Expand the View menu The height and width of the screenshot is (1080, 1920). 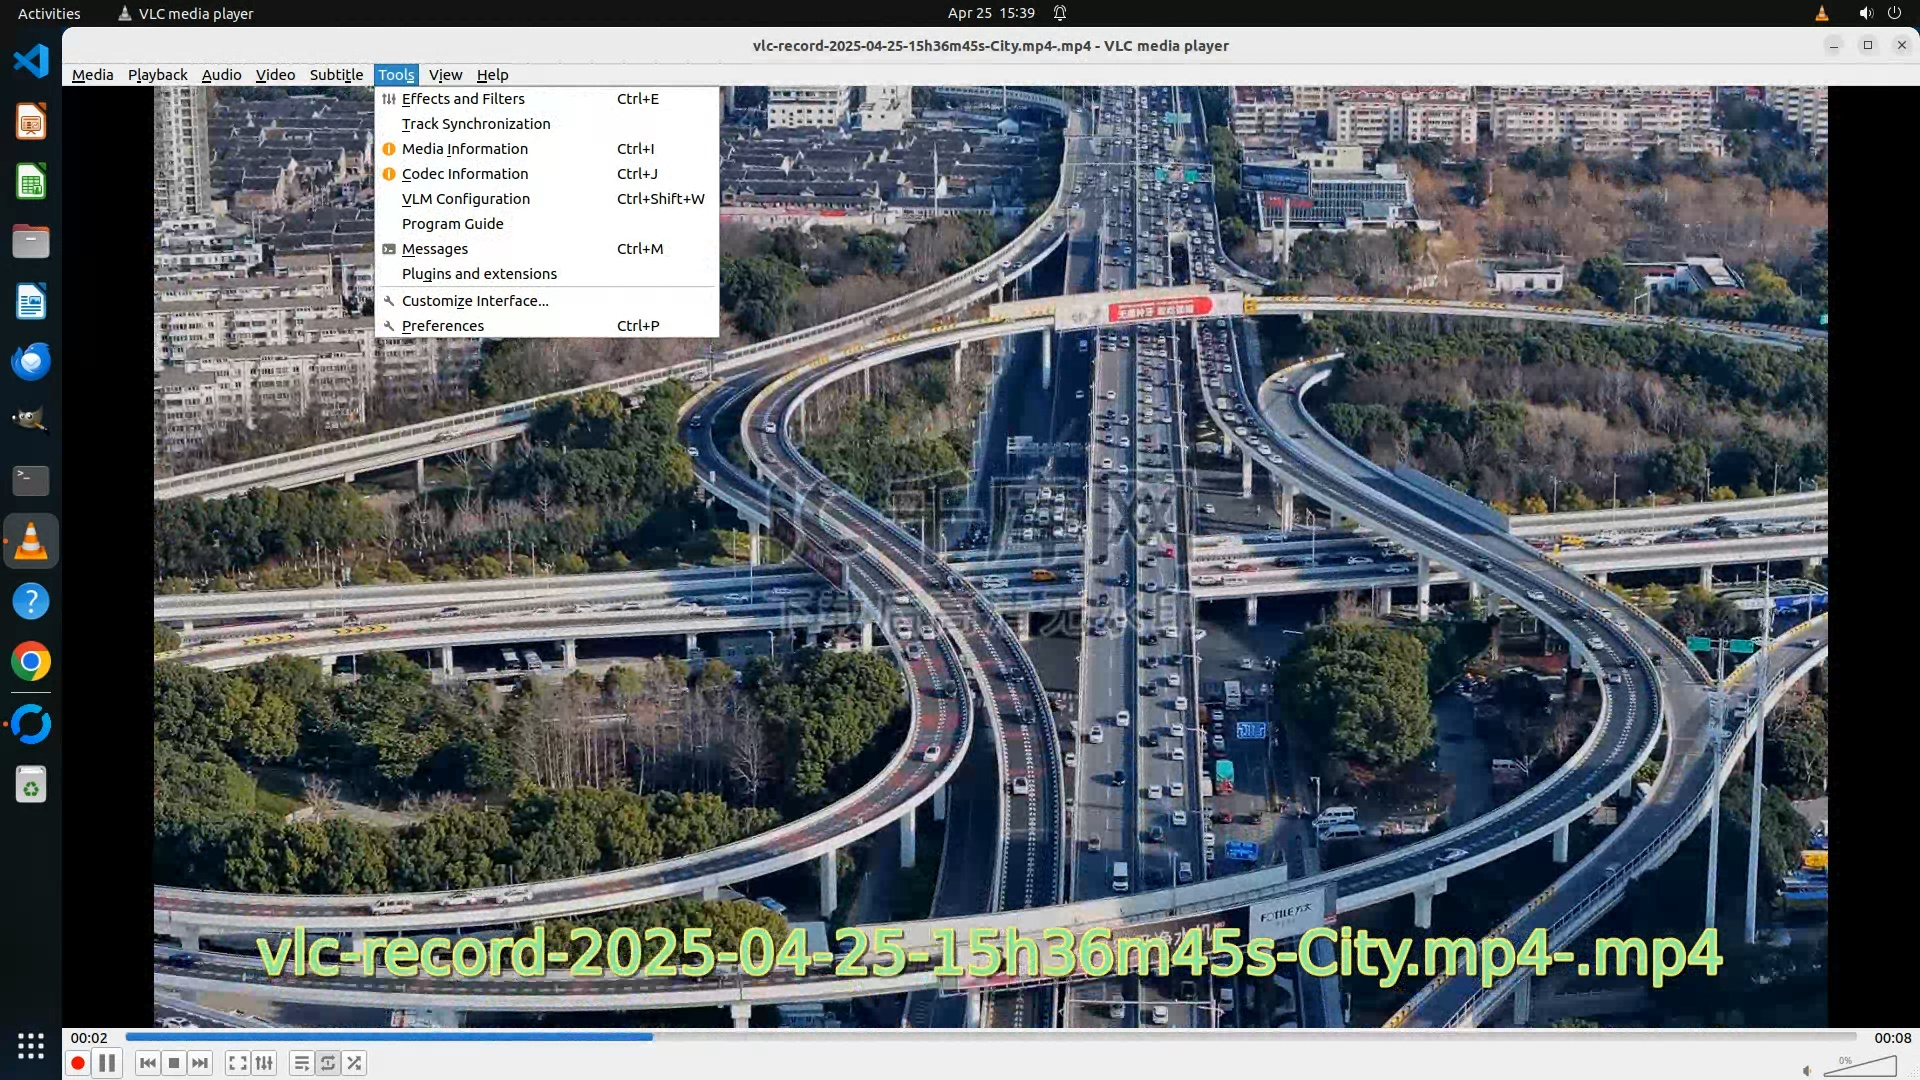click(445, 75)
